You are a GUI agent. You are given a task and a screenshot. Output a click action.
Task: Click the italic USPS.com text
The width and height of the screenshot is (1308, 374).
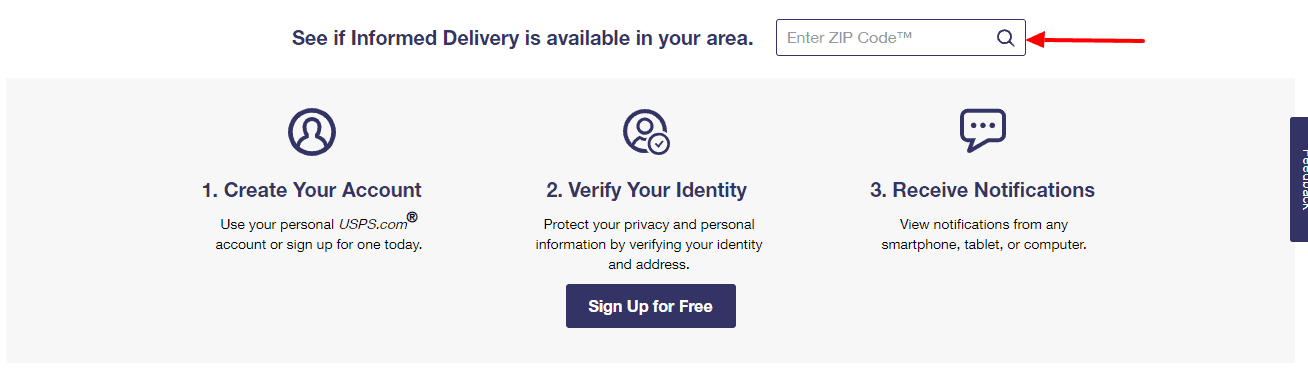[x=371, y=224]
